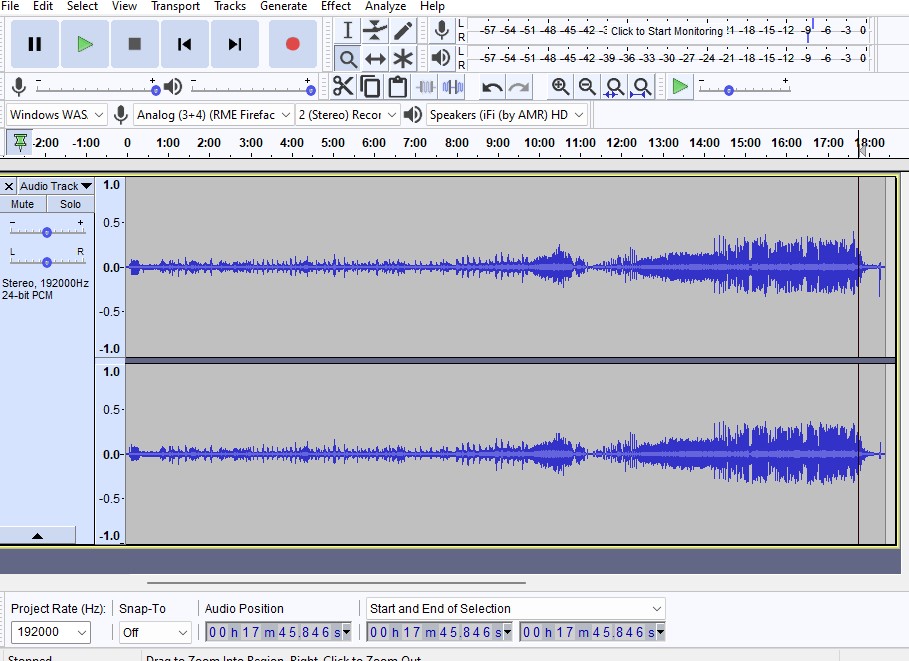The image size is (909, 661).
Task: Click the Audio Position time field
Action: pyautogui.click(x=278, y=632)
